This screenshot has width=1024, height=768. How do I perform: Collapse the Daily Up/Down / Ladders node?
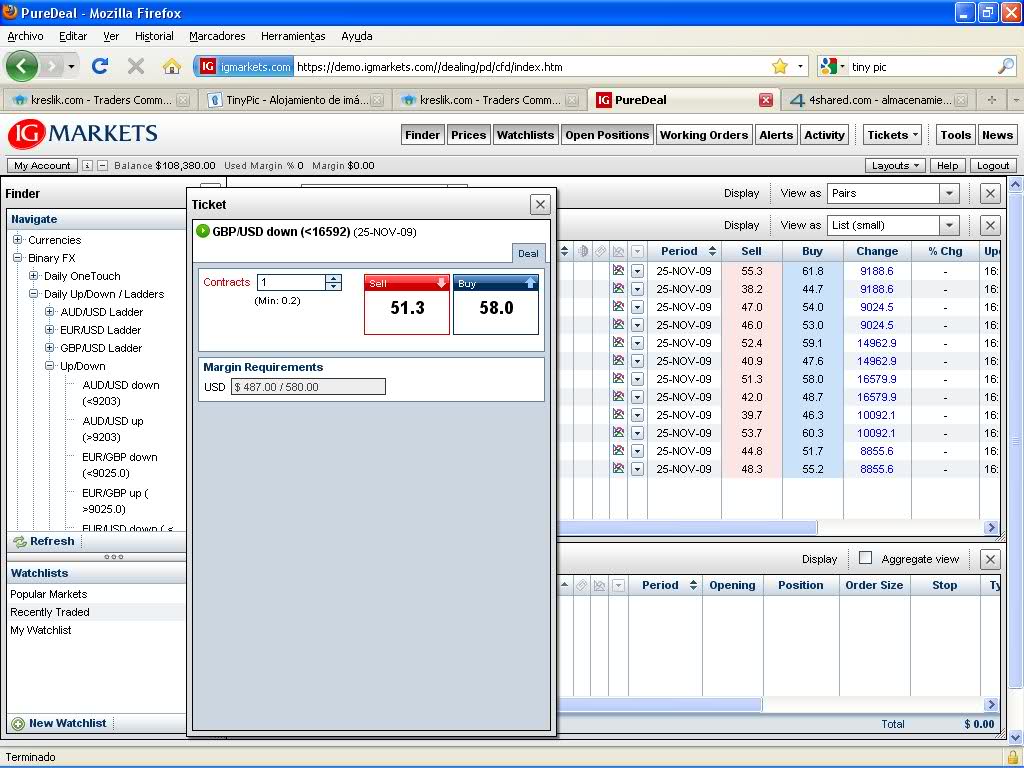tap(33, 294)
